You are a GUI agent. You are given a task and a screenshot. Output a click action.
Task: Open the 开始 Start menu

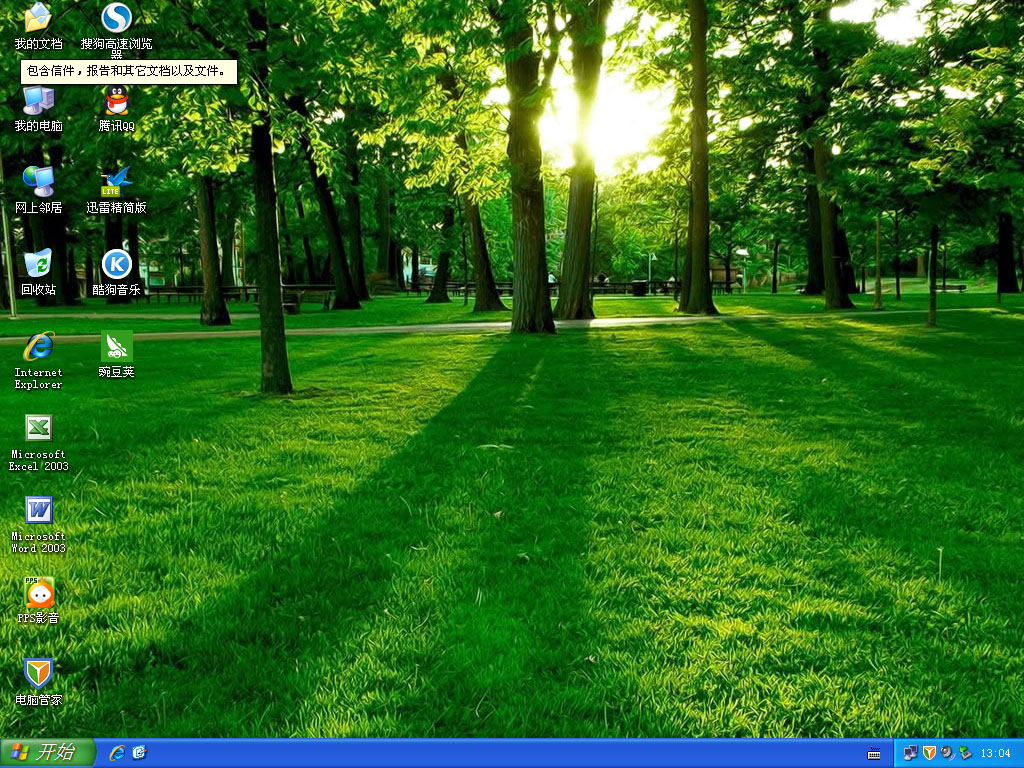coord(47,753)
